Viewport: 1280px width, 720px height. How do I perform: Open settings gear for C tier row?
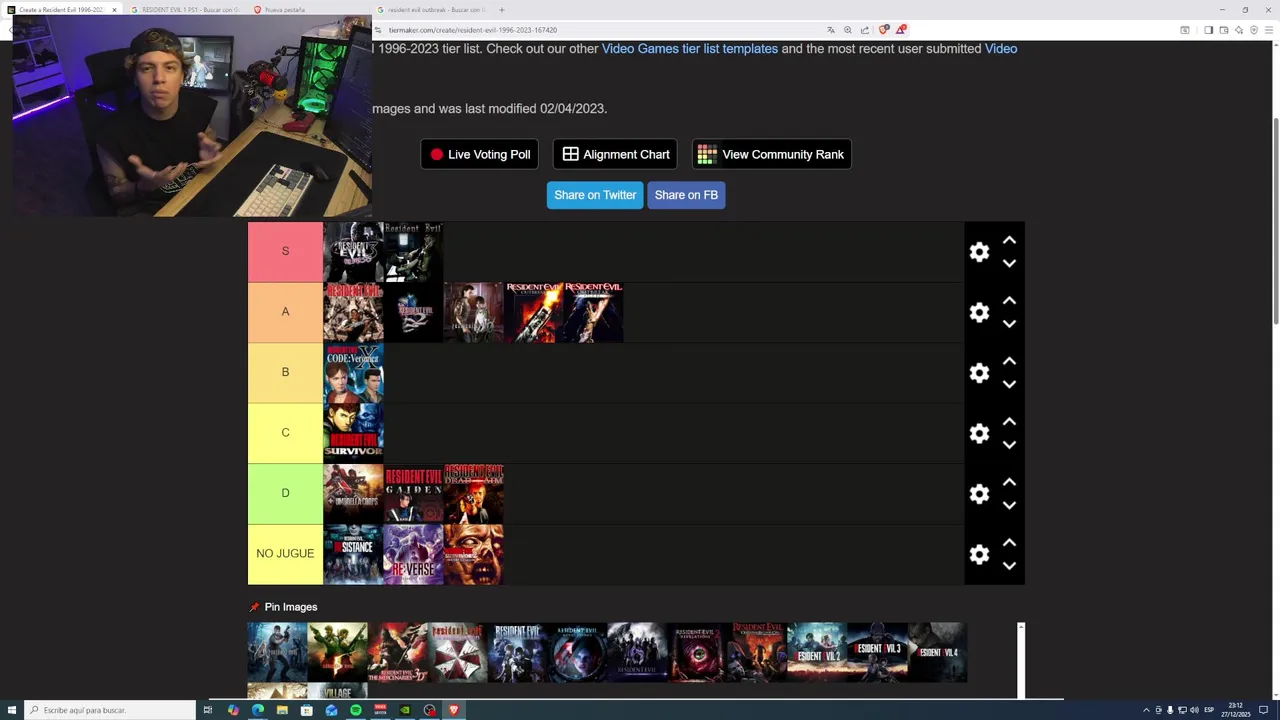point(979,433)
